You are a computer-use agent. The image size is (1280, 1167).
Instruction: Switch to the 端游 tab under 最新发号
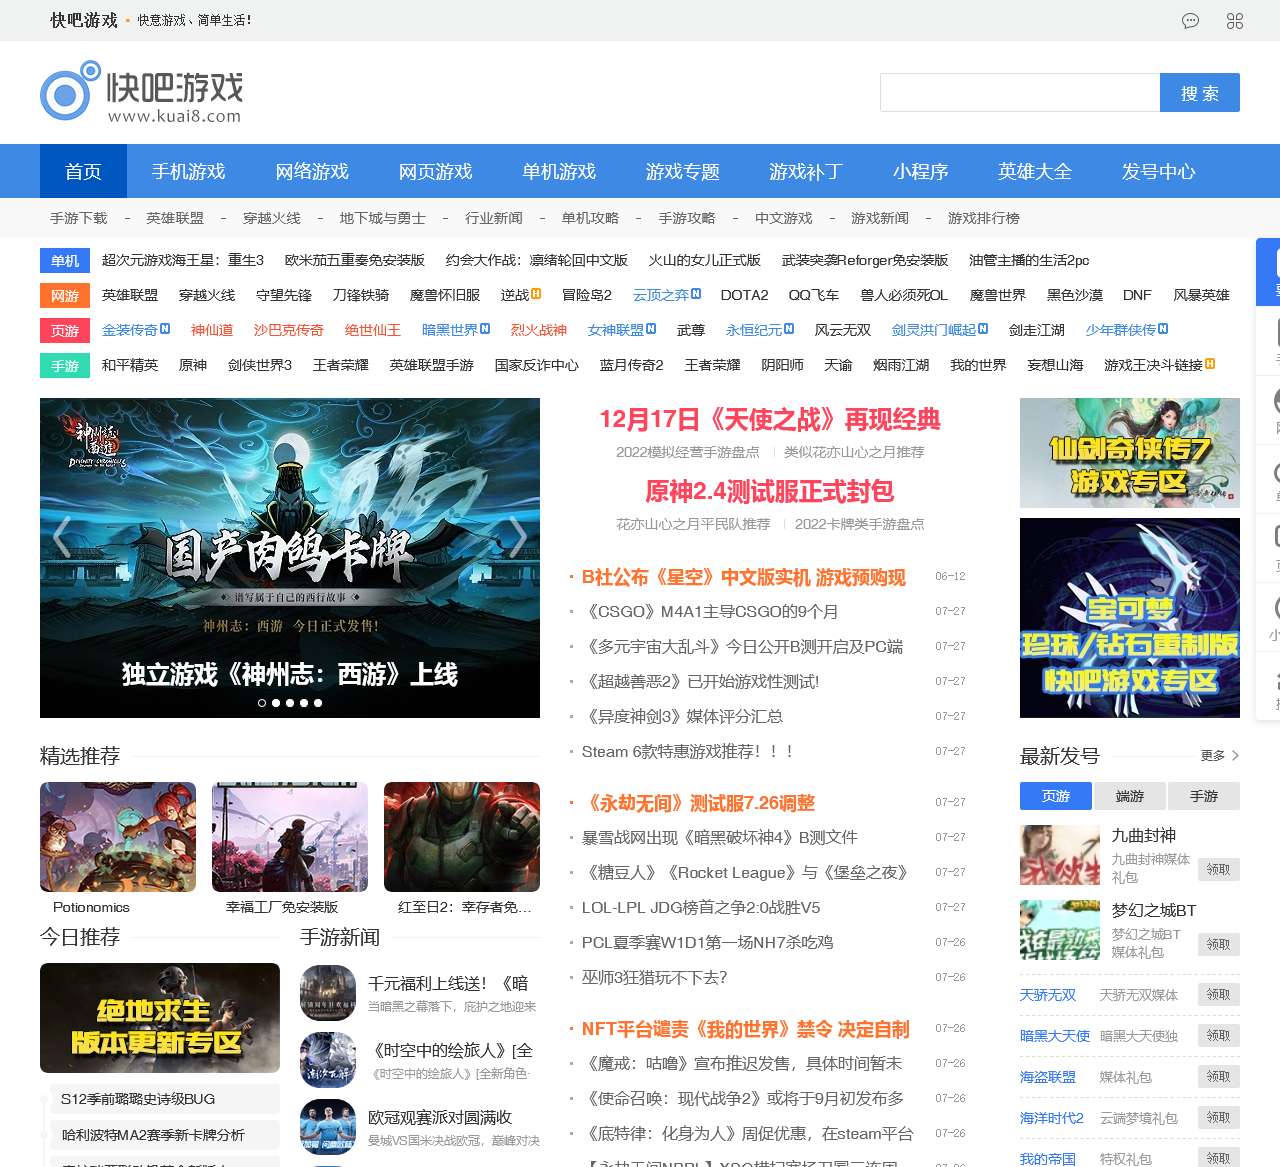(x=1130, y=796)
